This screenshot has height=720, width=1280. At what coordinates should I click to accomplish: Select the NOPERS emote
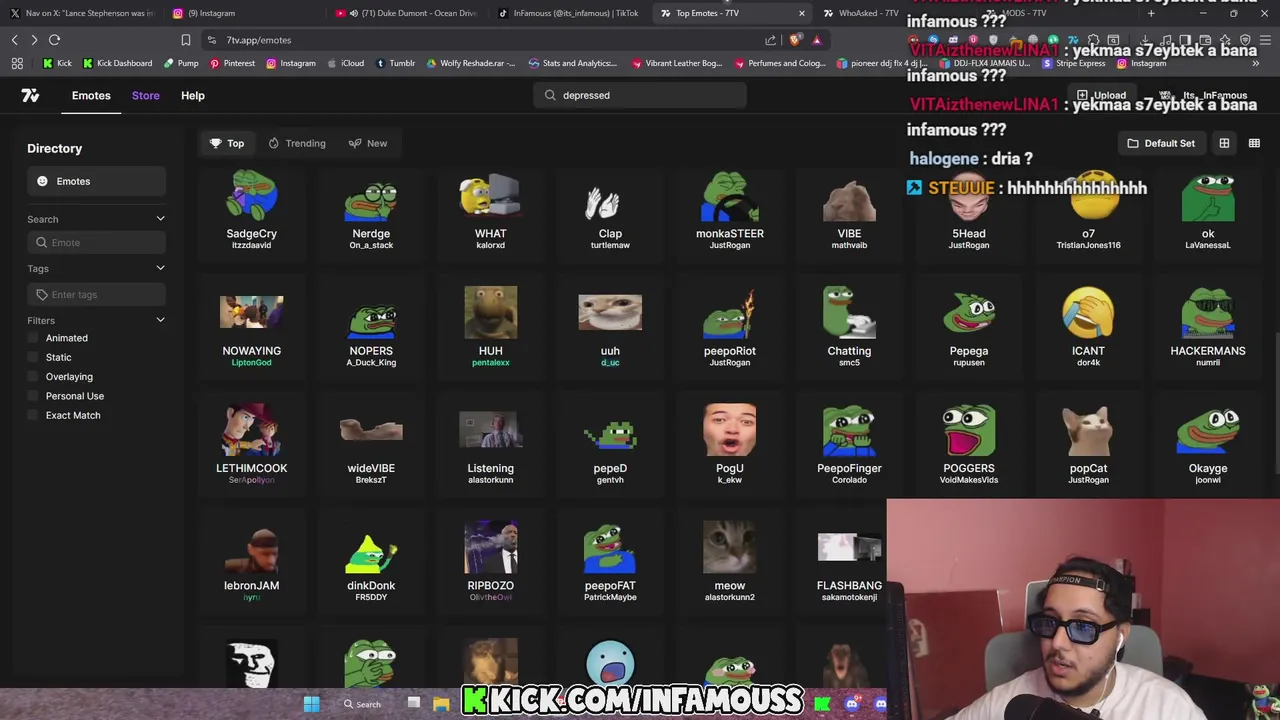[x=371, y=328]
